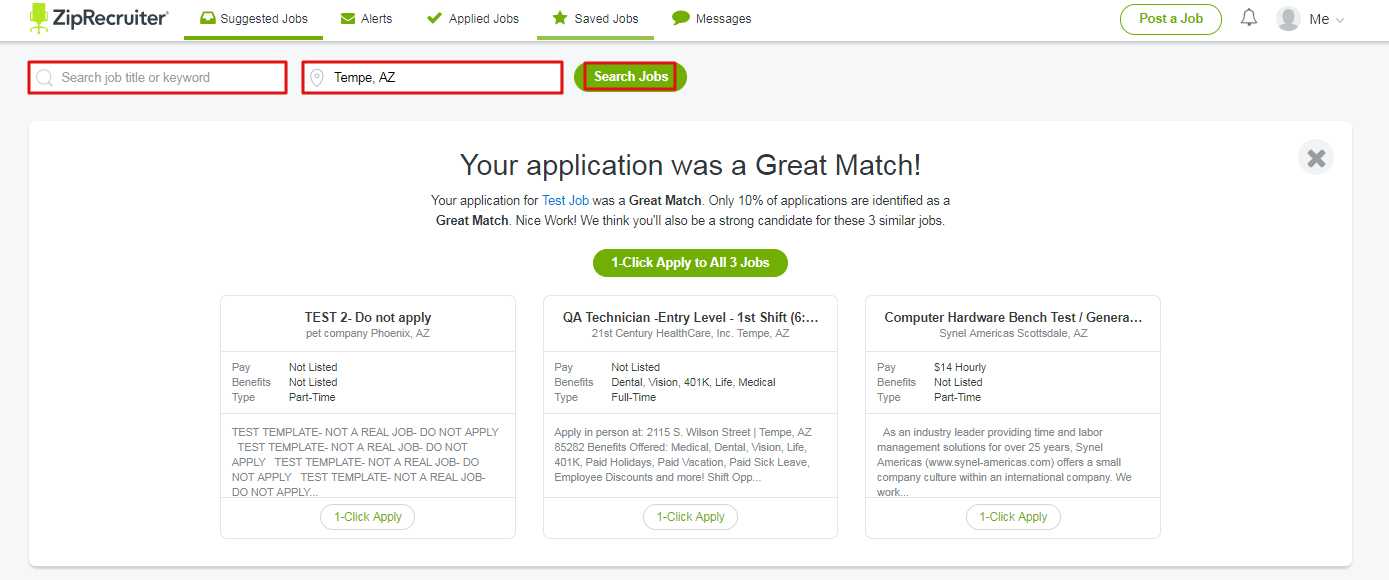Click the user profile avatar
This screenshot has height=580, width=1389.
coord(1288,19)
